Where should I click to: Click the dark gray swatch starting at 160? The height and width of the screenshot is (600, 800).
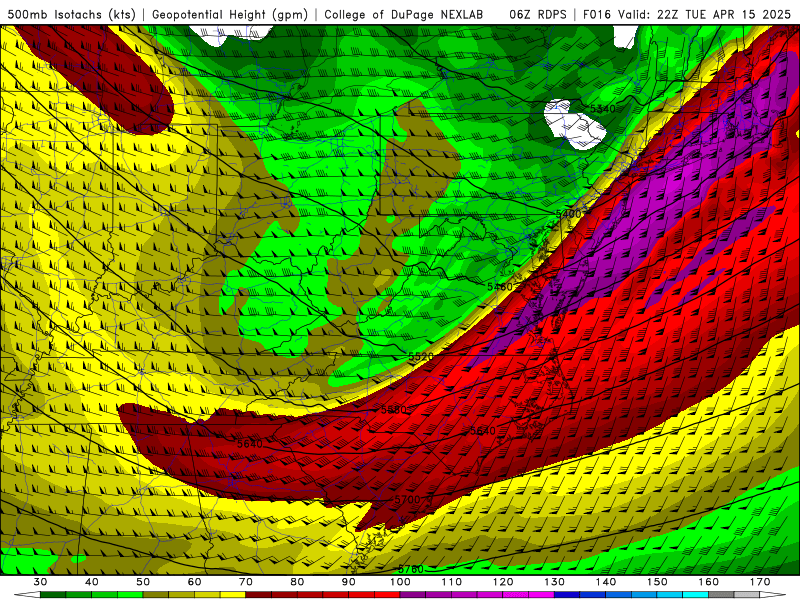coord(721,595)
